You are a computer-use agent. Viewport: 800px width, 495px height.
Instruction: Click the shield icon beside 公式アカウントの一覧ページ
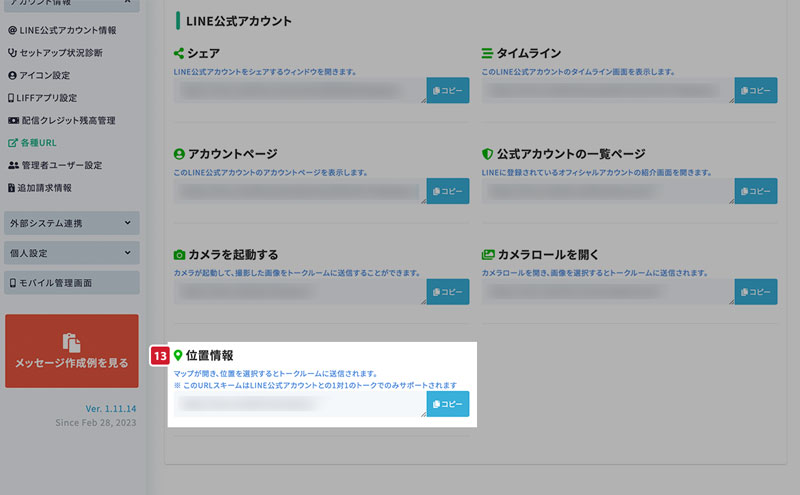coord(487,154)
